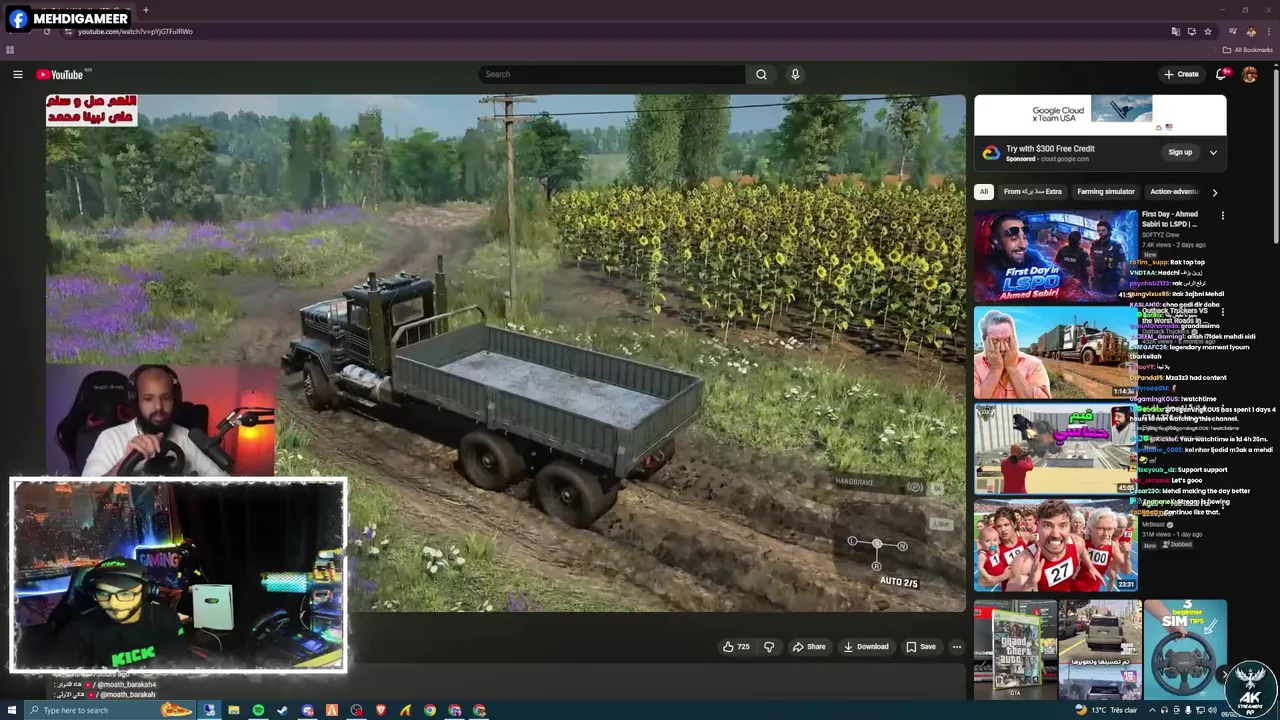Image resolution: width=1280 pixels, height=720 pixels.
Task: Click the video player area
Action: (505, 352)
